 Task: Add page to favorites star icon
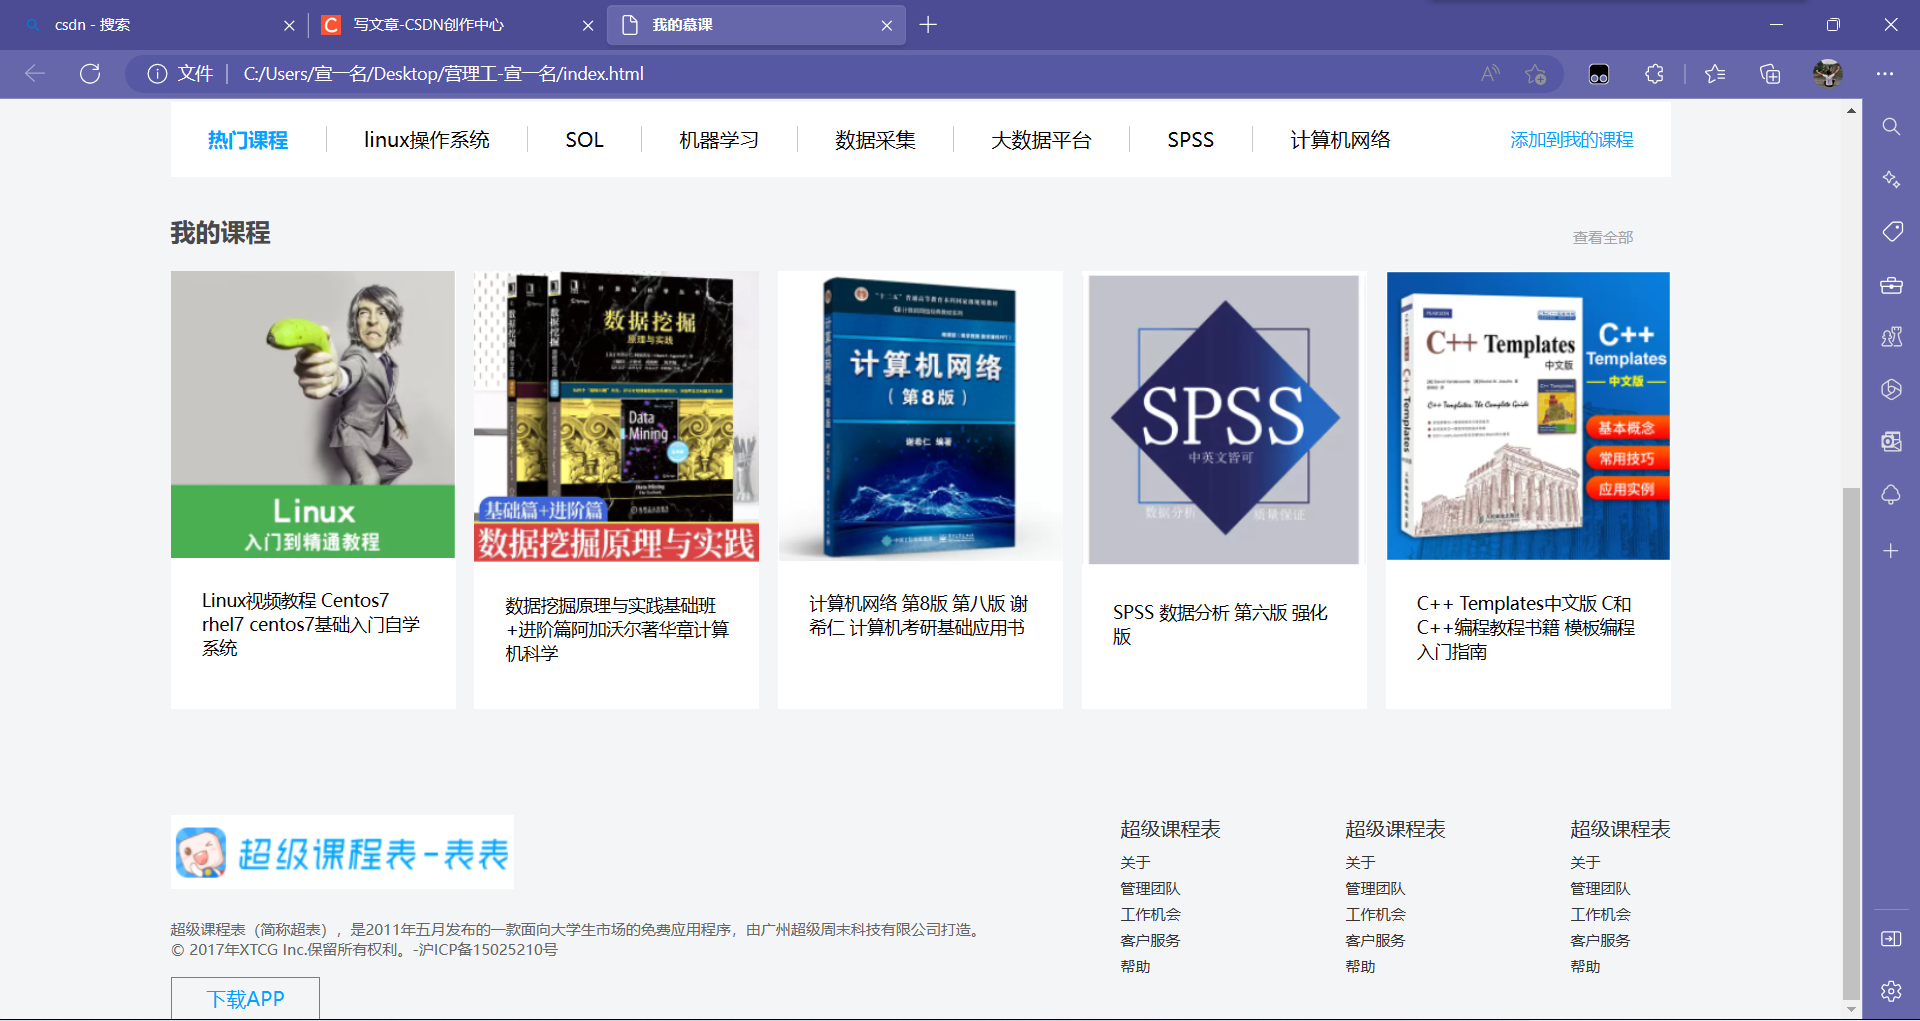(x=1536, y=73)
